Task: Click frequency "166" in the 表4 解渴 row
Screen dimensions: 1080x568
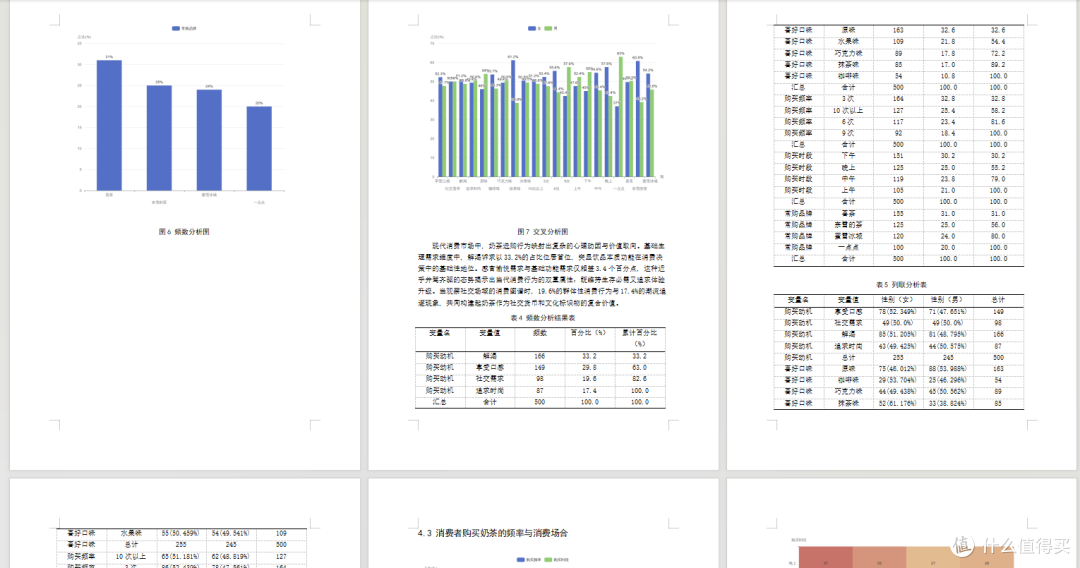Action: pyautogui.click(x=539, y=356)
